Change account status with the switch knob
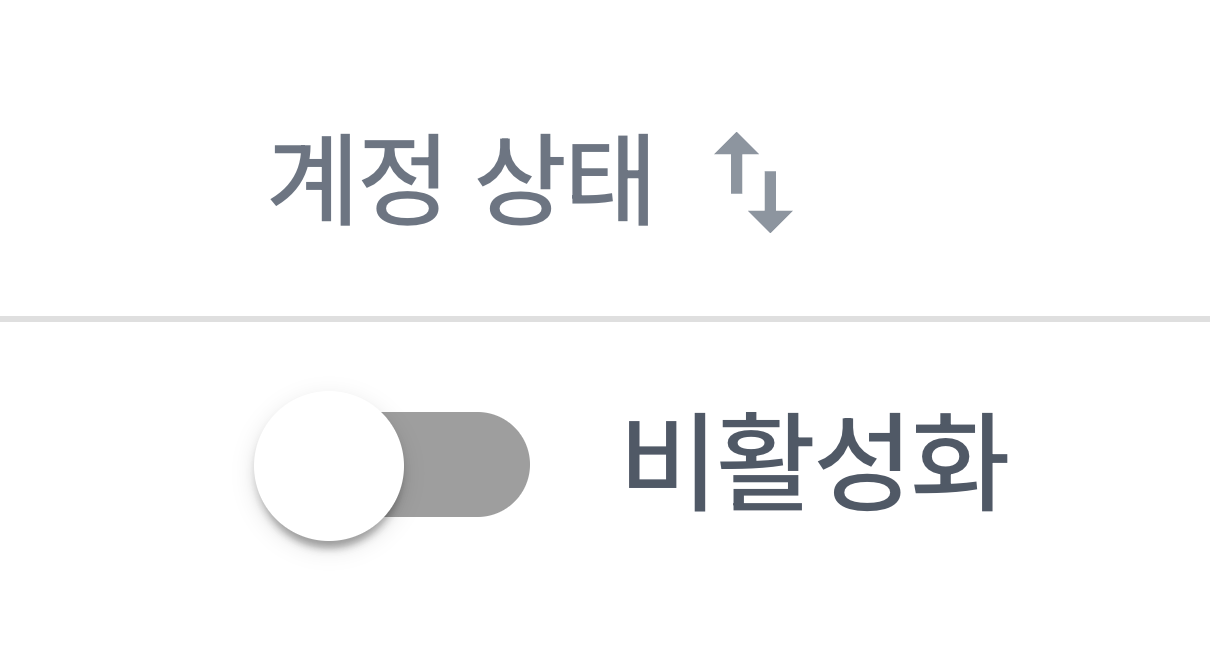1210x670 pixels. (329, 466)
